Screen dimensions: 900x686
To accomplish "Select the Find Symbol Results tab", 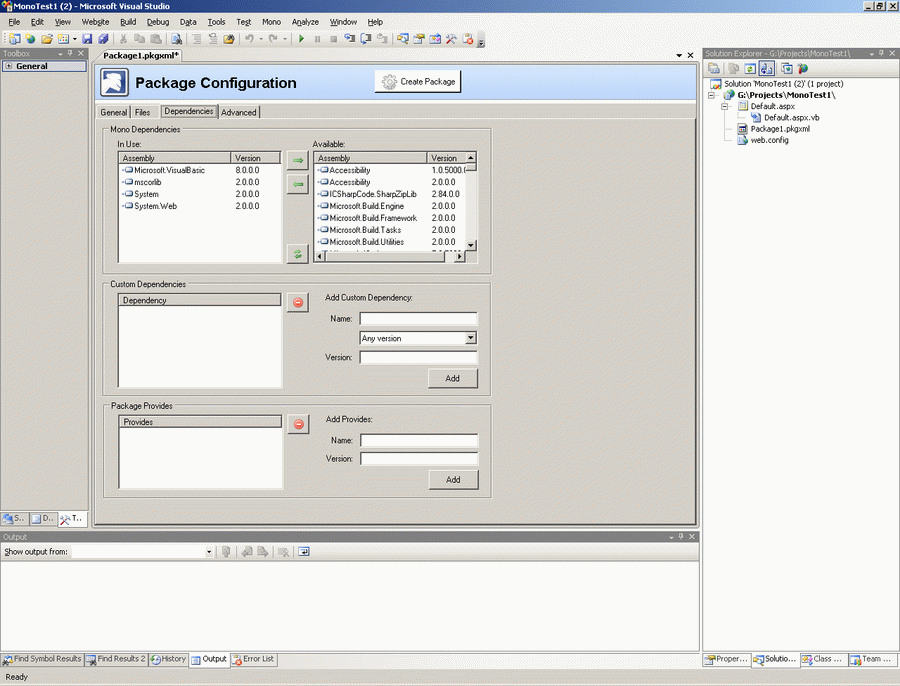I will coord(42,659).
